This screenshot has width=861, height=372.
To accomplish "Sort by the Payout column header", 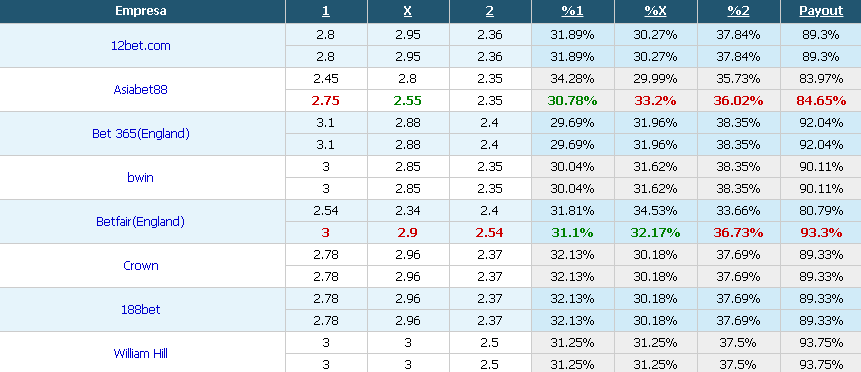I will (x=821, y=11).
